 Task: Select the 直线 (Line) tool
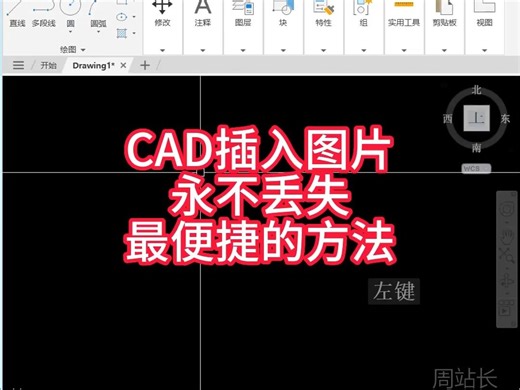pyautogui.click(x=17, y=15)
